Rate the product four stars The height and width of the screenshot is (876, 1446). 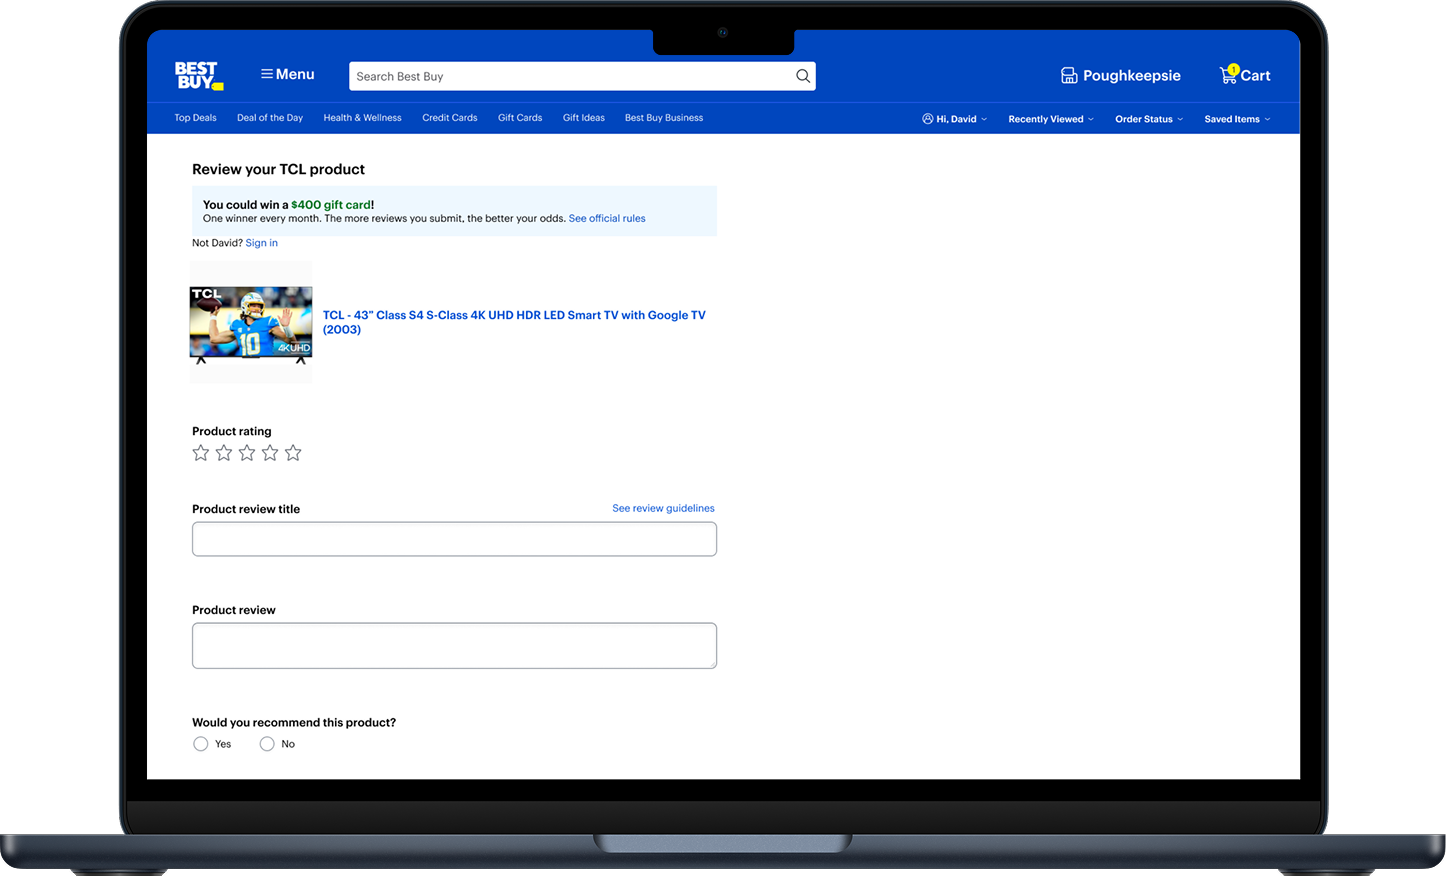270,453
